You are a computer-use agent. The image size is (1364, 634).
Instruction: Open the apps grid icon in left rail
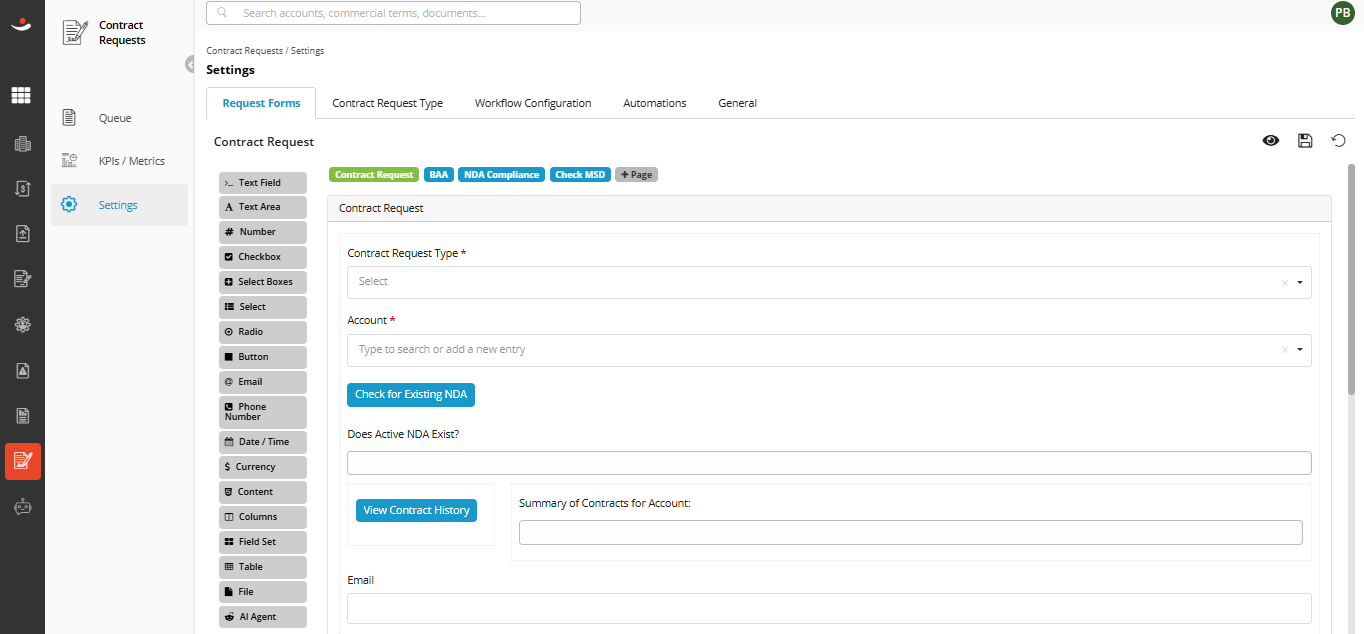[x=22, y=95]
